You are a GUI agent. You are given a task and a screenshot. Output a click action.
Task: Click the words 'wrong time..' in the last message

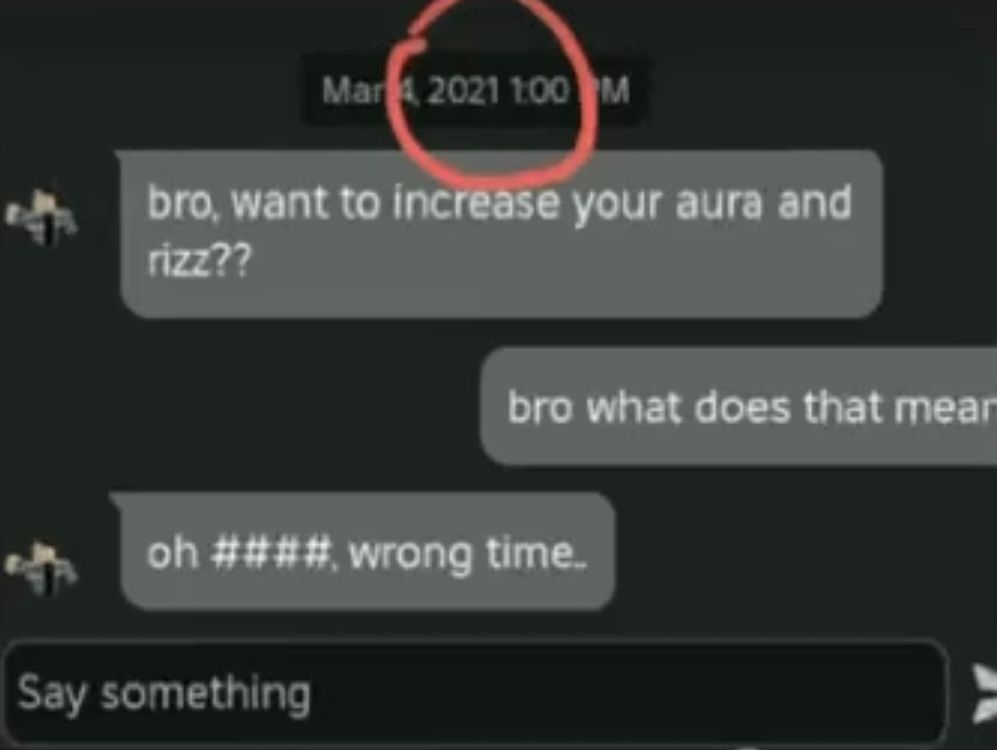tap(468, 554)
